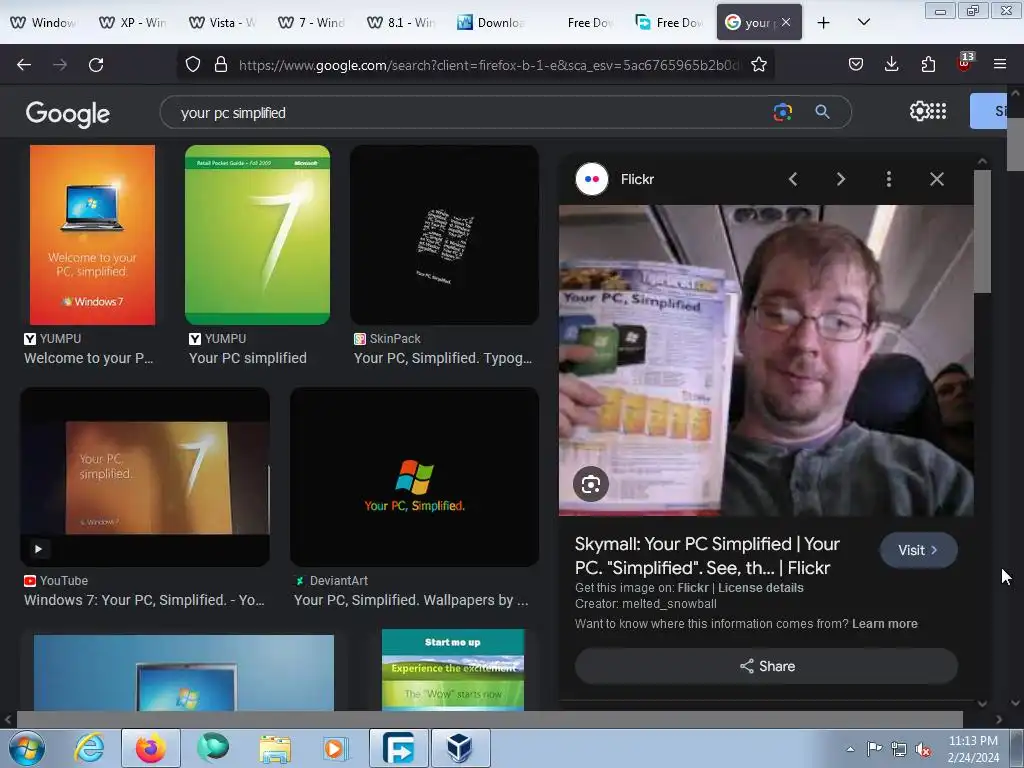Open green Windows 7 pocket guide thumbnail
Image resolution: width=1024 pixels, height=768 pixels.
point(257,235)
